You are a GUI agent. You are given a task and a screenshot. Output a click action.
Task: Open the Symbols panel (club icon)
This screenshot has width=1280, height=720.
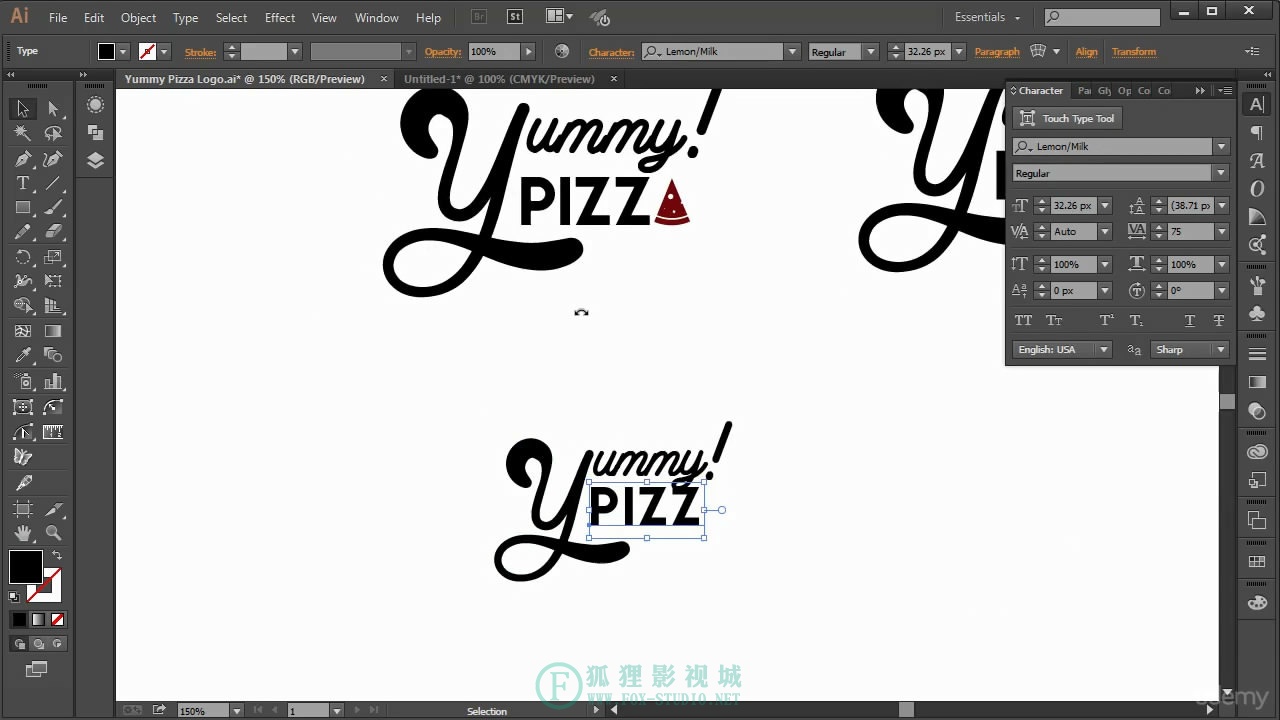tap(1257, 313)
